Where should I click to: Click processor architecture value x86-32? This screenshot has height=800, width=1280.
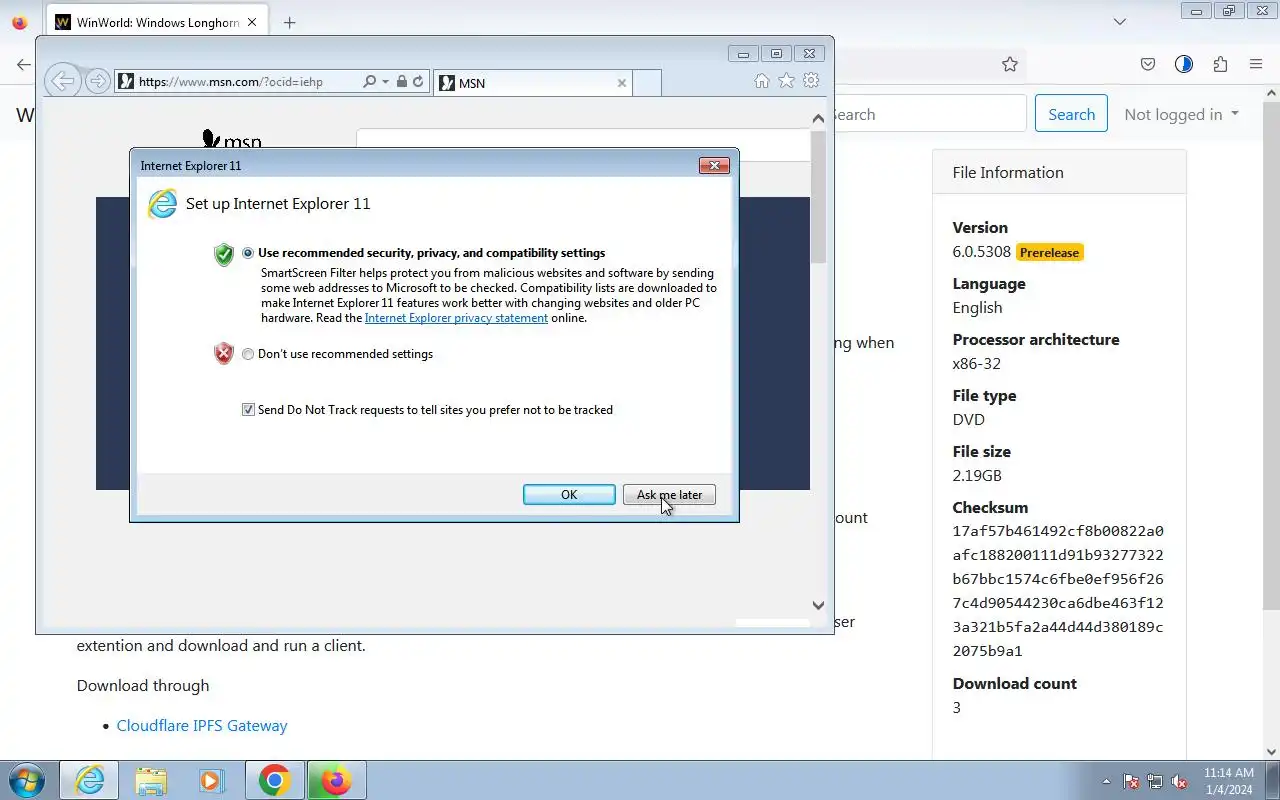click(976, 364)
